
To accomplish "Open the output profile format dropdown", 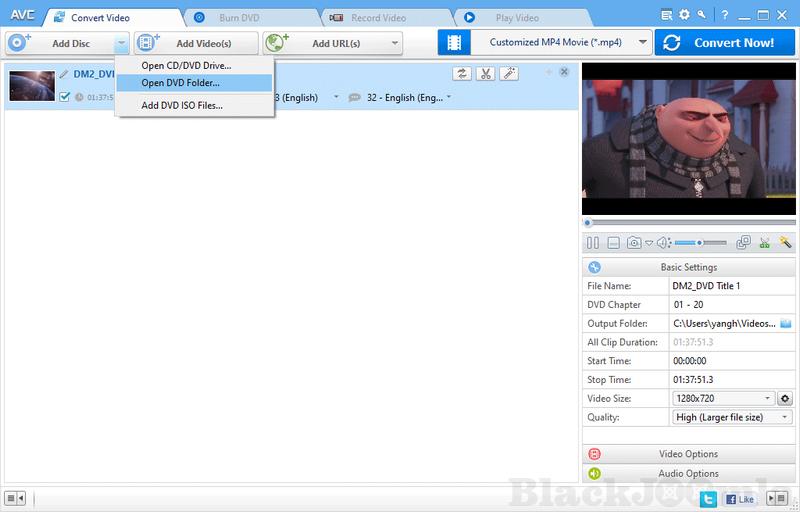I will pyautogui.click(x=544, y=43).
